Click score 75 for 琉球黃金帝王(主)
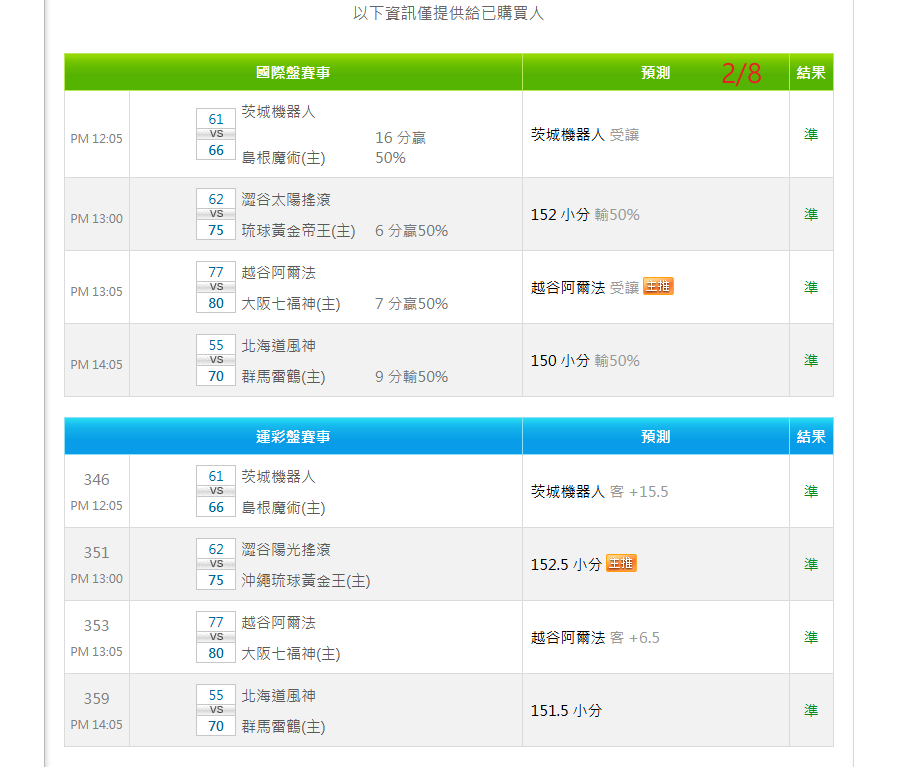905x767 pixels. click(x=216, y=230)
